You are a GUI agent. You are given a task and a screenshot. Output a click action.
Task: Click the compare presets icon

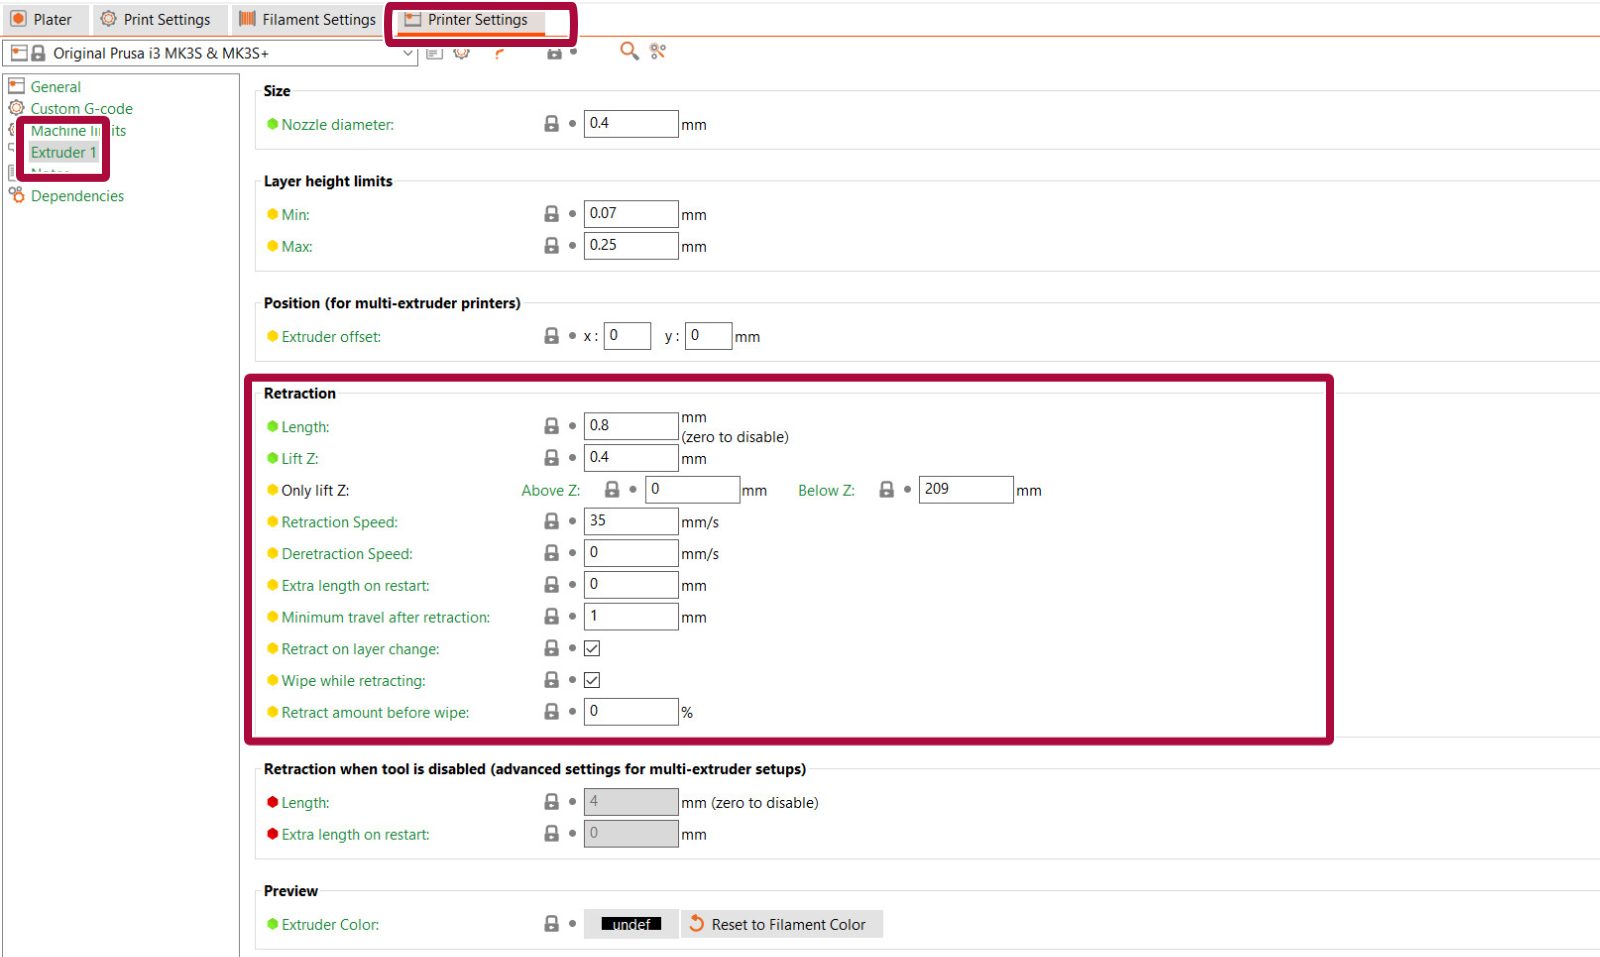(x=658, y=52)
